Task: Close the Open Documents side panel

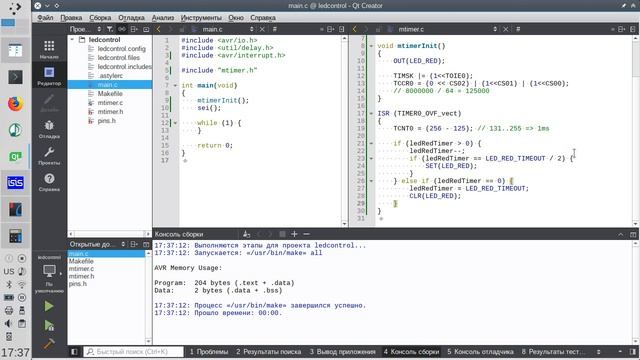Action: (146, 244)
